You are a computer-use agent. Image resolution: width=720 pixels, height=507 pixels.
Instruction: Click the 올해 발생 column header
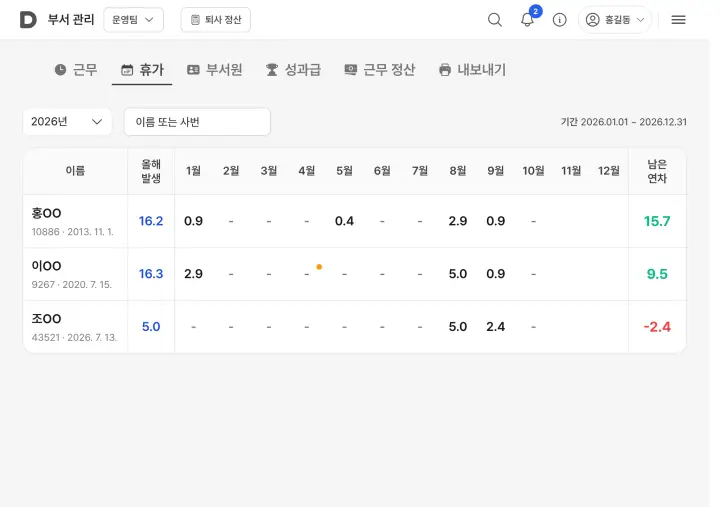pos(151,171)
